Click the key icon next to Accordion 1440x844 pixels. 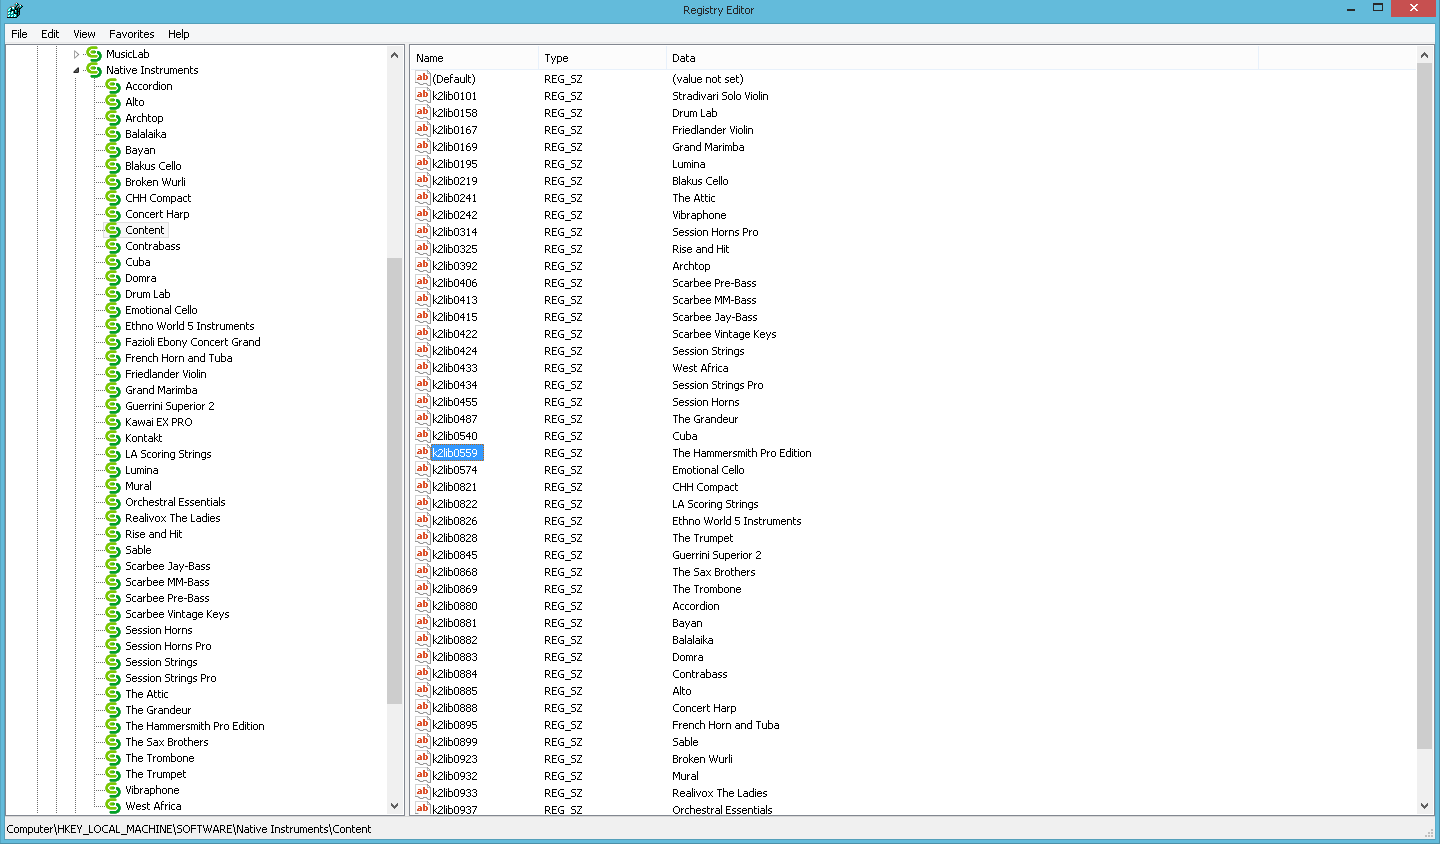[x=113, y=86]
